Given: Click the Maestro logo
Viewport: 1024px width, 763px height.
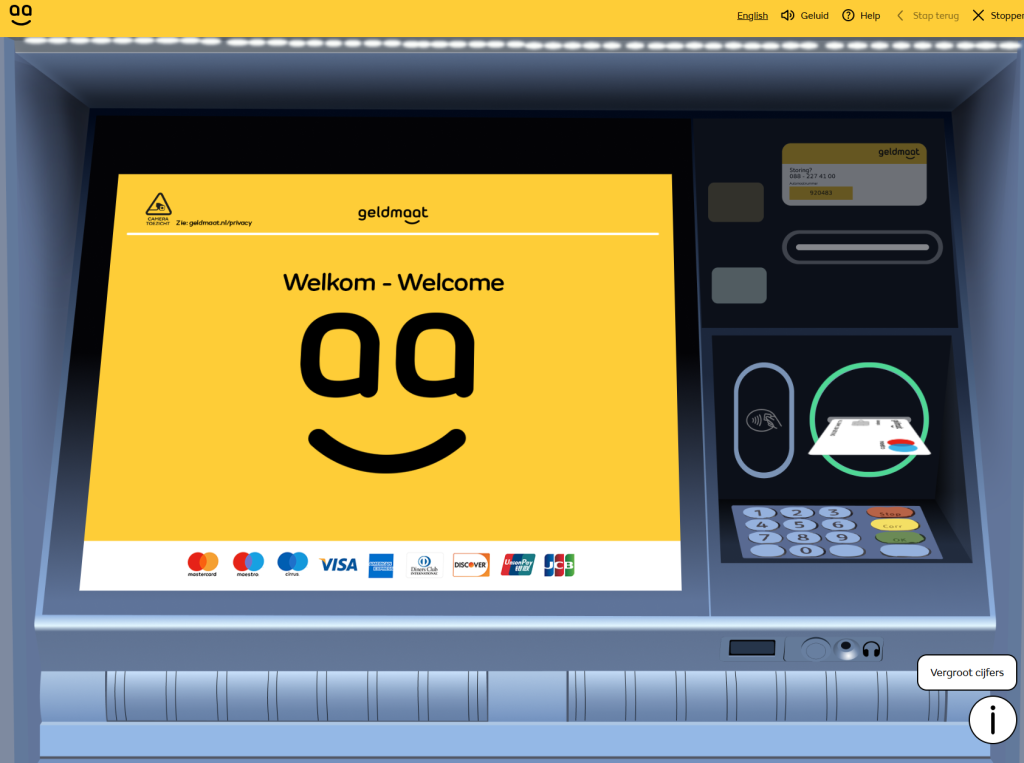Looking at the screenshot, I should 248,564.
